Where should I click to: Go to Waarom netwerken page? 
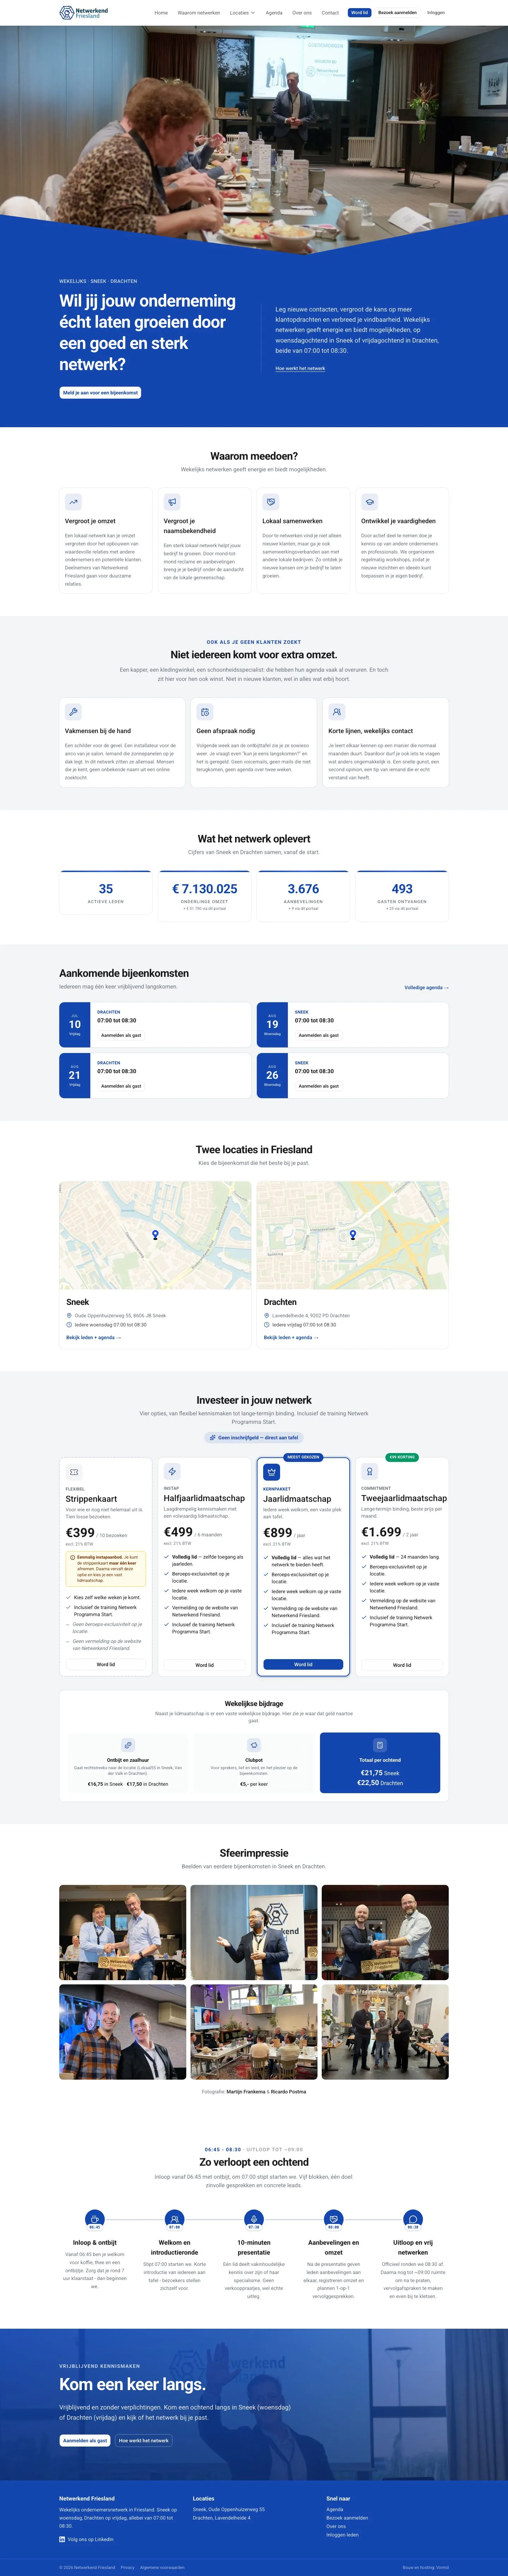(199, 13)
